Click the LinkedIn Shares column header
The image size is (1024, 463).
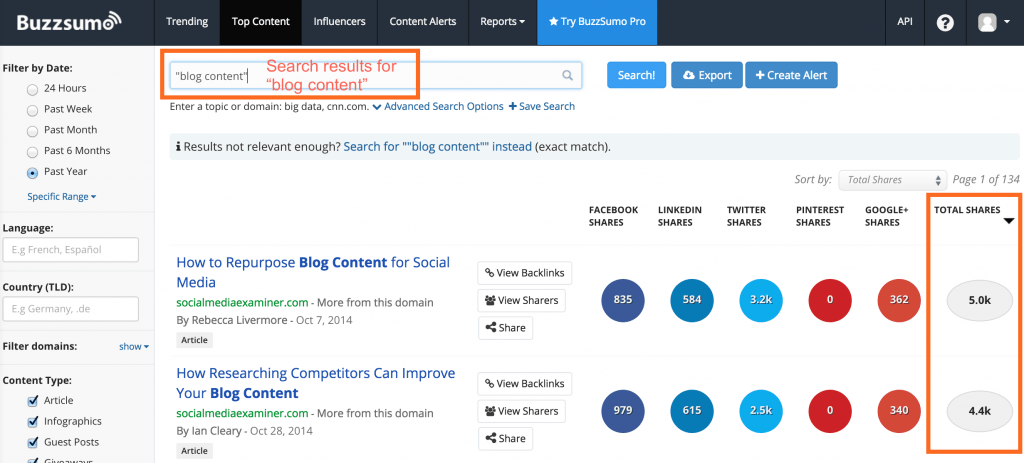(680, 216)
